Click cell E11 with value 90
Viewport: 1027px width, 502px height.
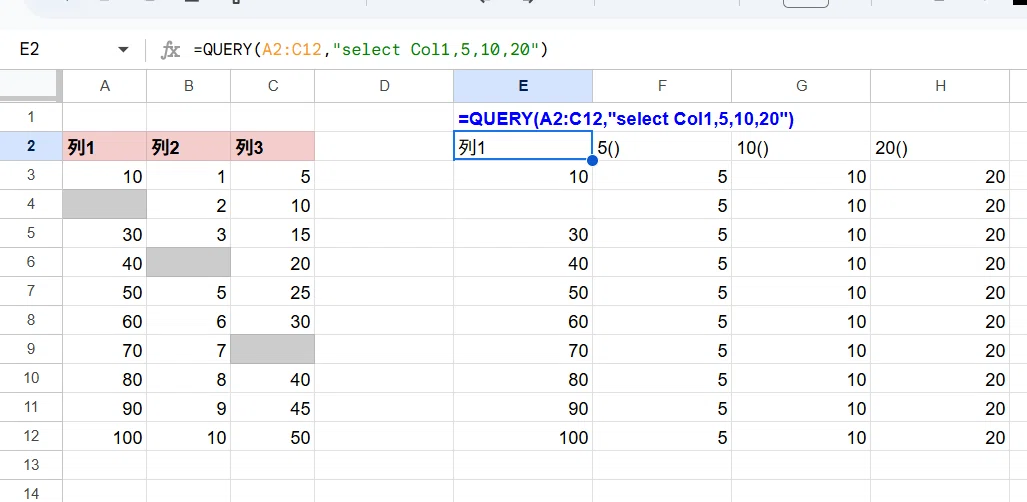tap(523, 407)
